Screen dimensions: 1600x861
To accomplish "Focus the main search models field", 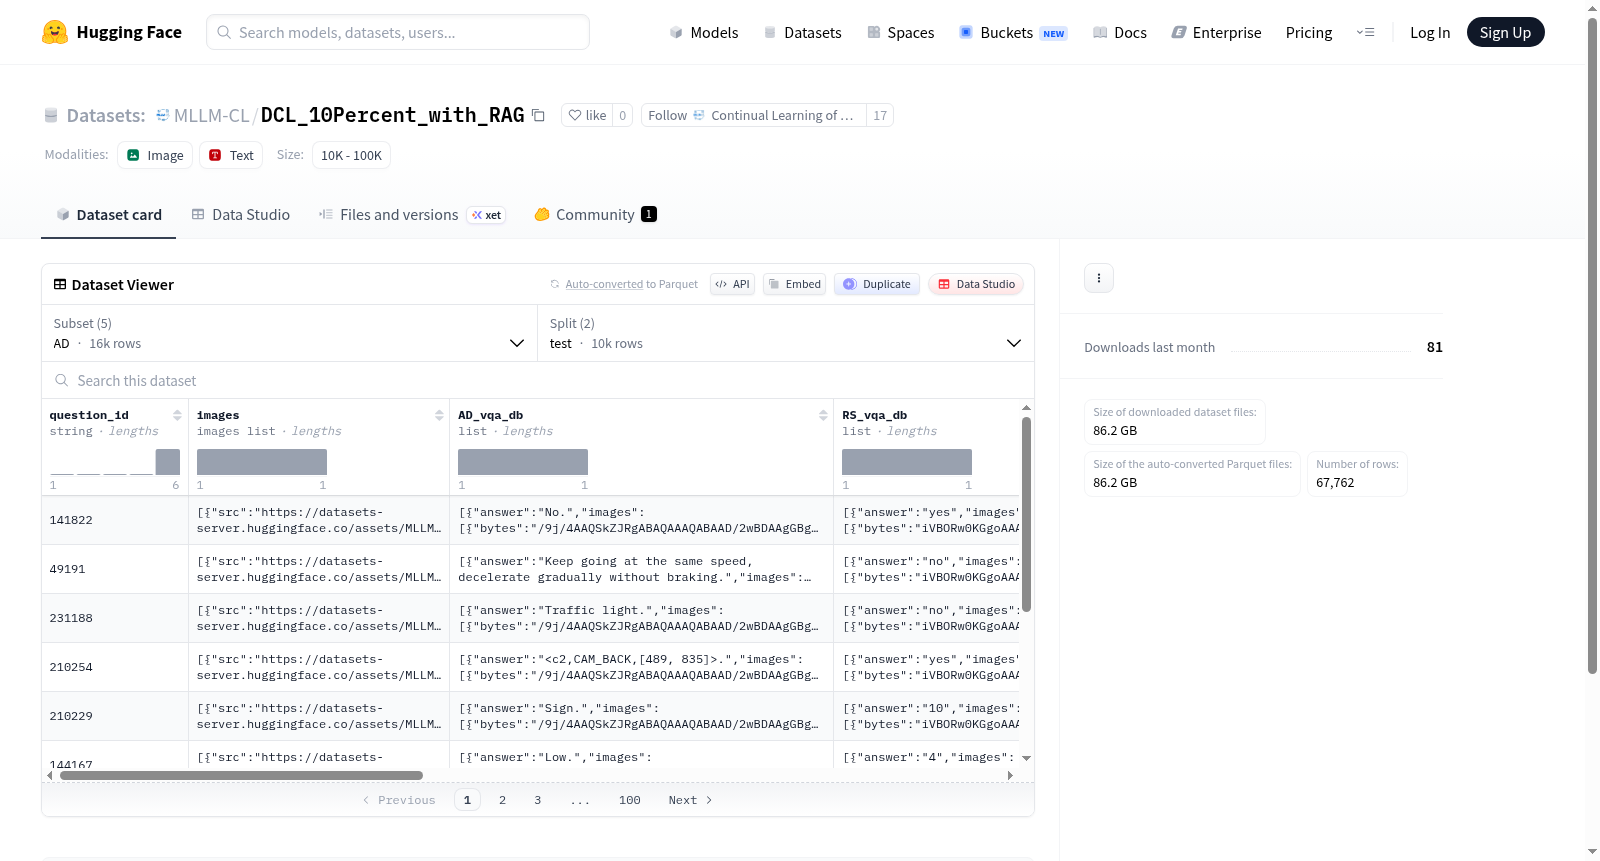I will (x=398, y=32).
